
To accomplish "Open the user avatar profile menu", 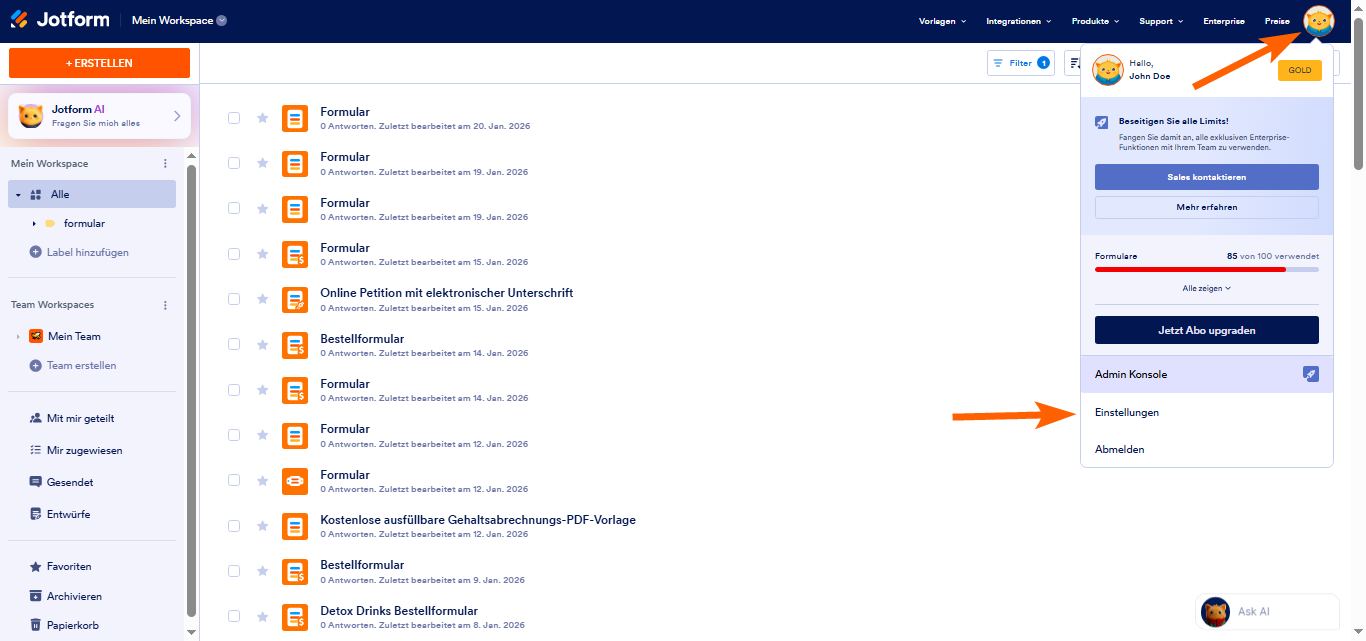I will coord(1318,21).
